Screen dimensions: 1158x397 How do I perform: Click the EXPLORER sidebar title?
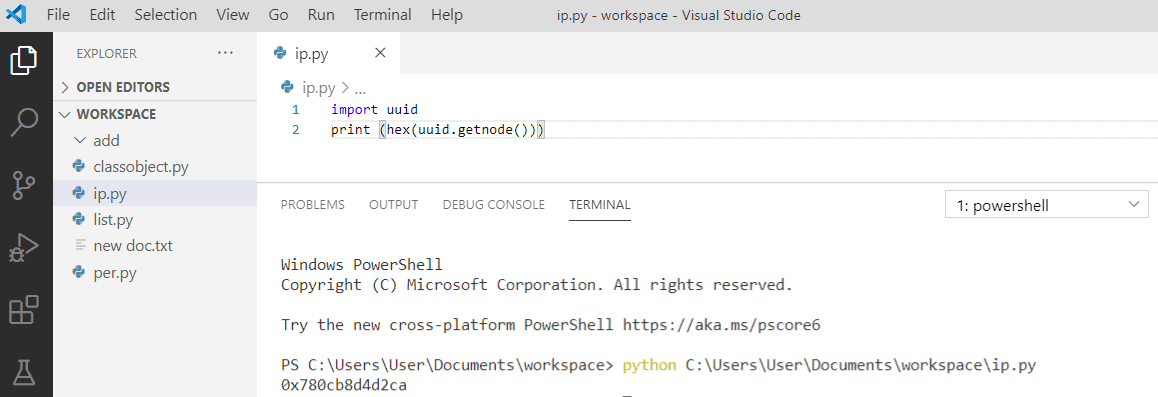click(x=106, y=54)
